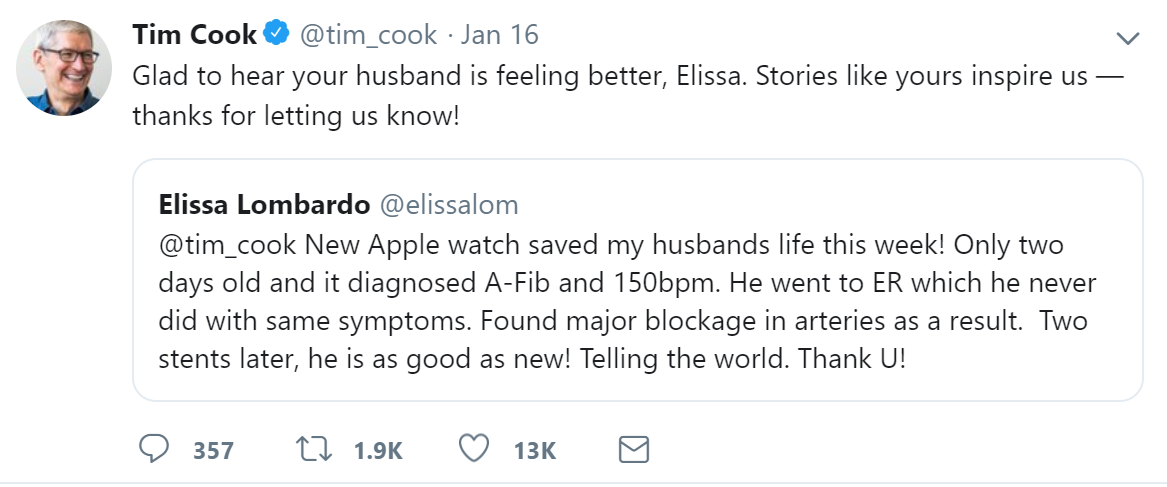Click the 357 reply count
Screen dimensions: 1167x487
click(x=213, y=451)
